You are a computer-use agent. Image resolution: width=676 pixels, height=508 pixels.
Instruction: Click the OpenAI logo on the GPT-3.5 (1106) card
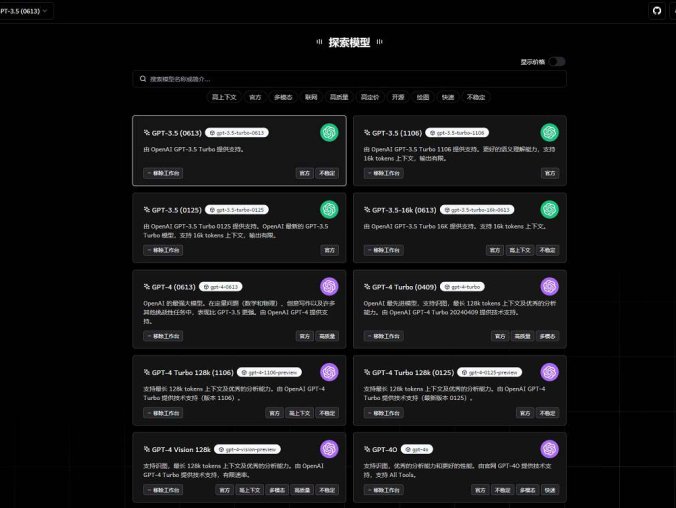pos(549,132)
